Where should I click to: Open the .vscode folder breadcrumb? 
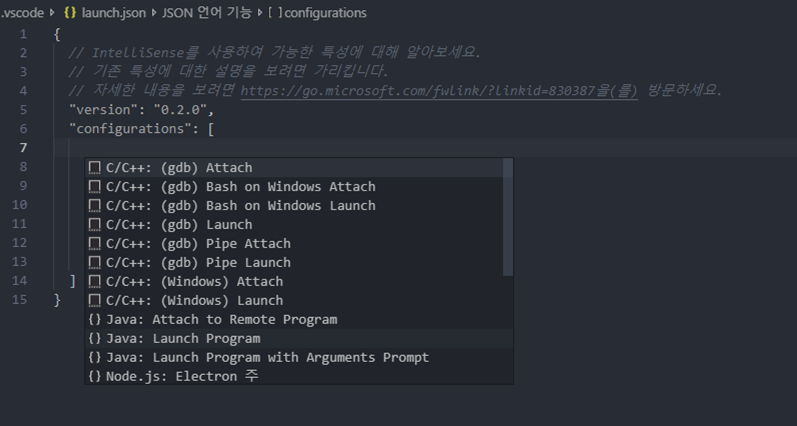tap(22, 13)
